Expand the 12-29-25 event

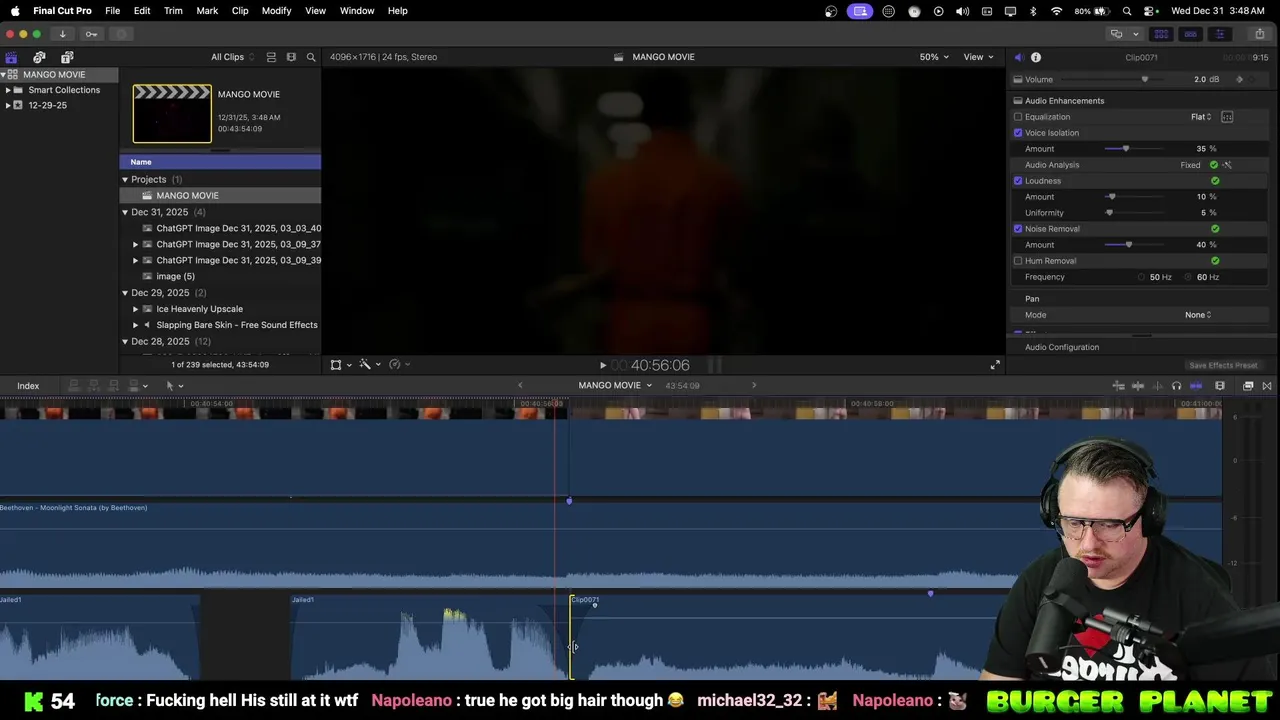[8, 105]
